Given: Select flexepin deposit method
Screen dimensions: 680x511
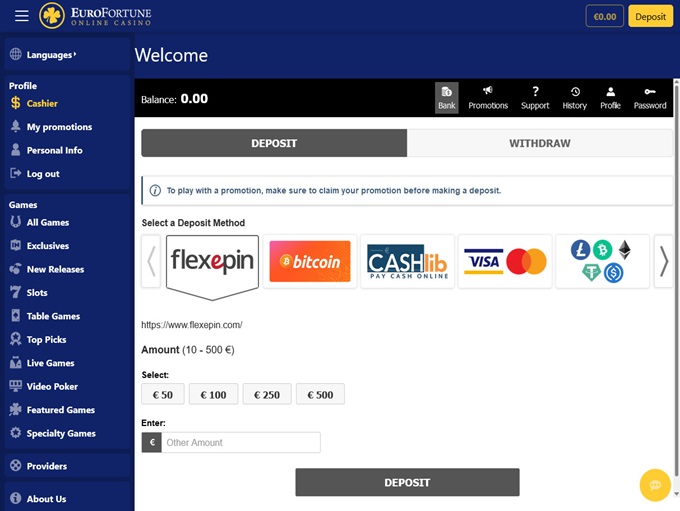Looking at the screenshot, I should [x=212, y=262].
